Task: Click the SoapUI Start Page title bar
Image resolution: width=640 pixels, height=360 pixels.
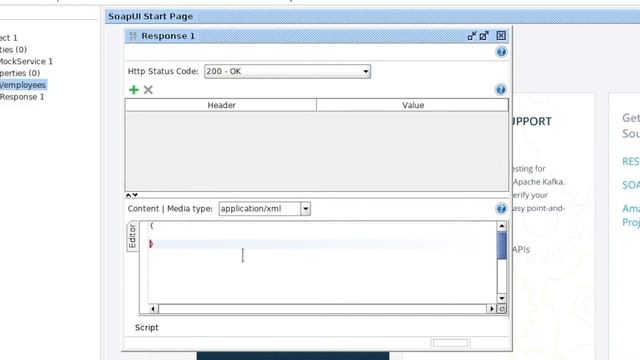Action: 372,16
